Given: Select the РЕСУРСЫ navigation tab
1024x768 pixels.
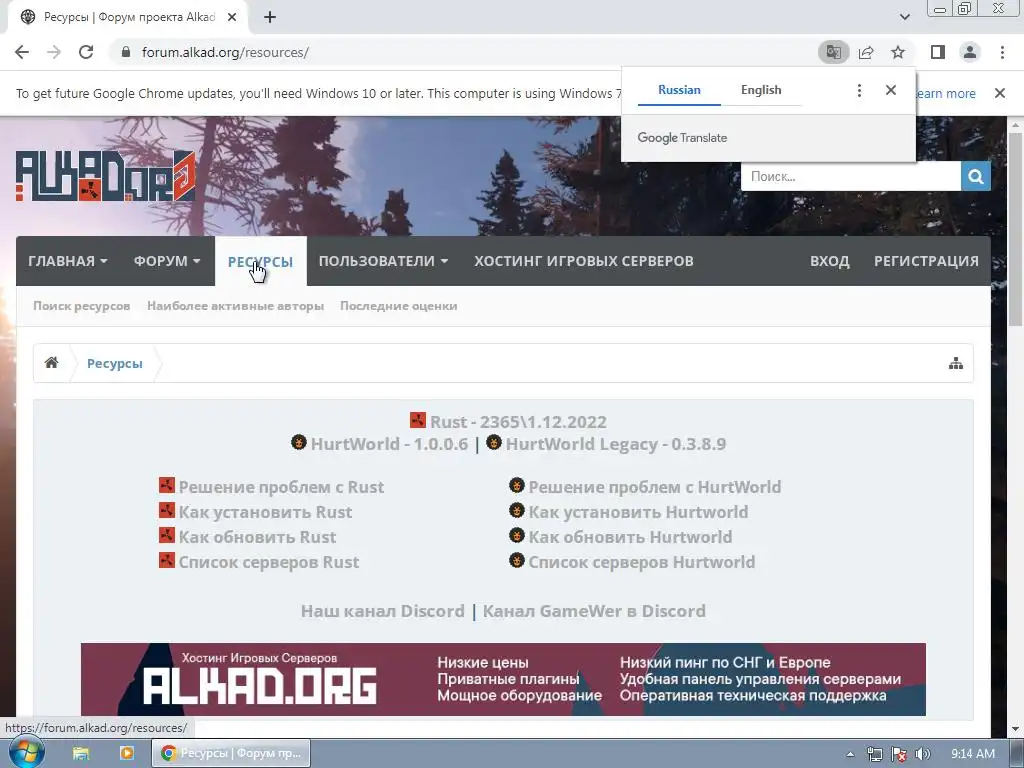Looking at the screenshot, I should tap(260, 261).
